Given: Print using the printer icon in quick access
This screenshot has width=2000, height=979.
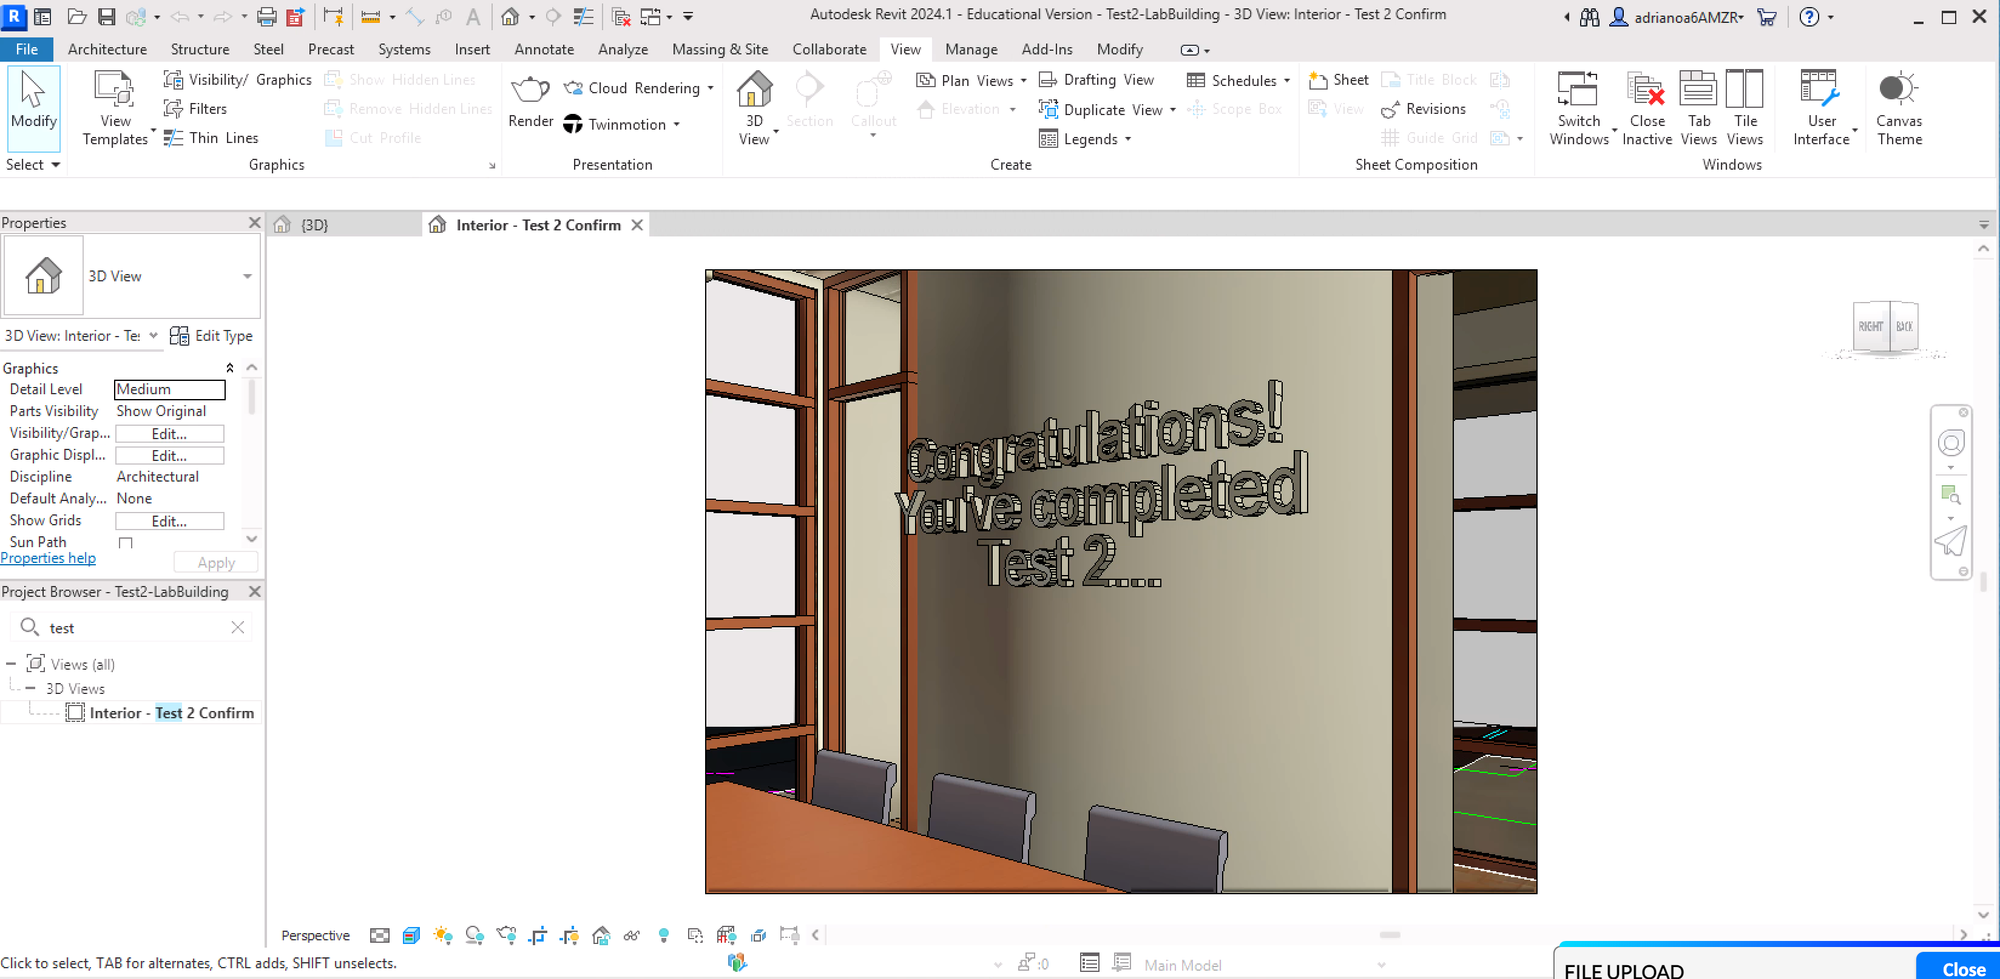Looking at the screenshot, I should (266, 17).
